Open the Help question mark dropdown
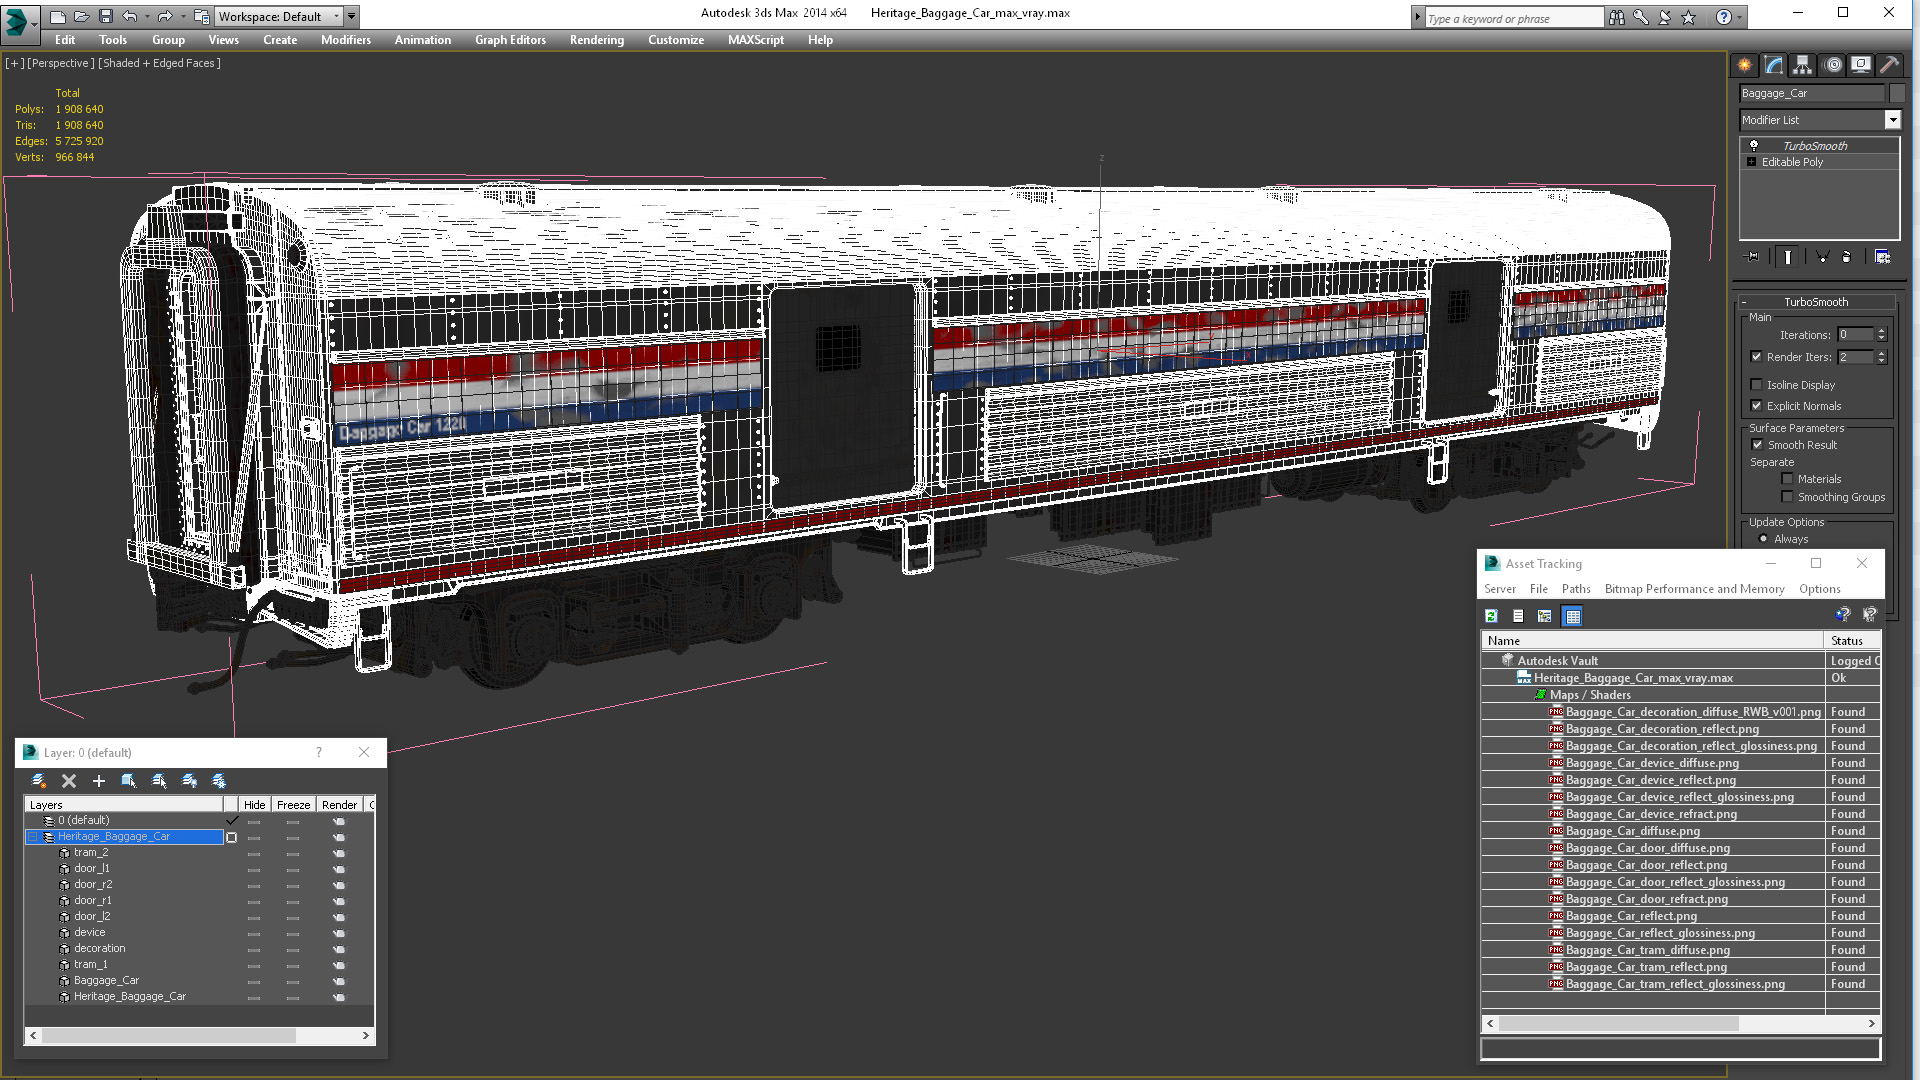1920x1080 pixels. tap(1739, 17)
